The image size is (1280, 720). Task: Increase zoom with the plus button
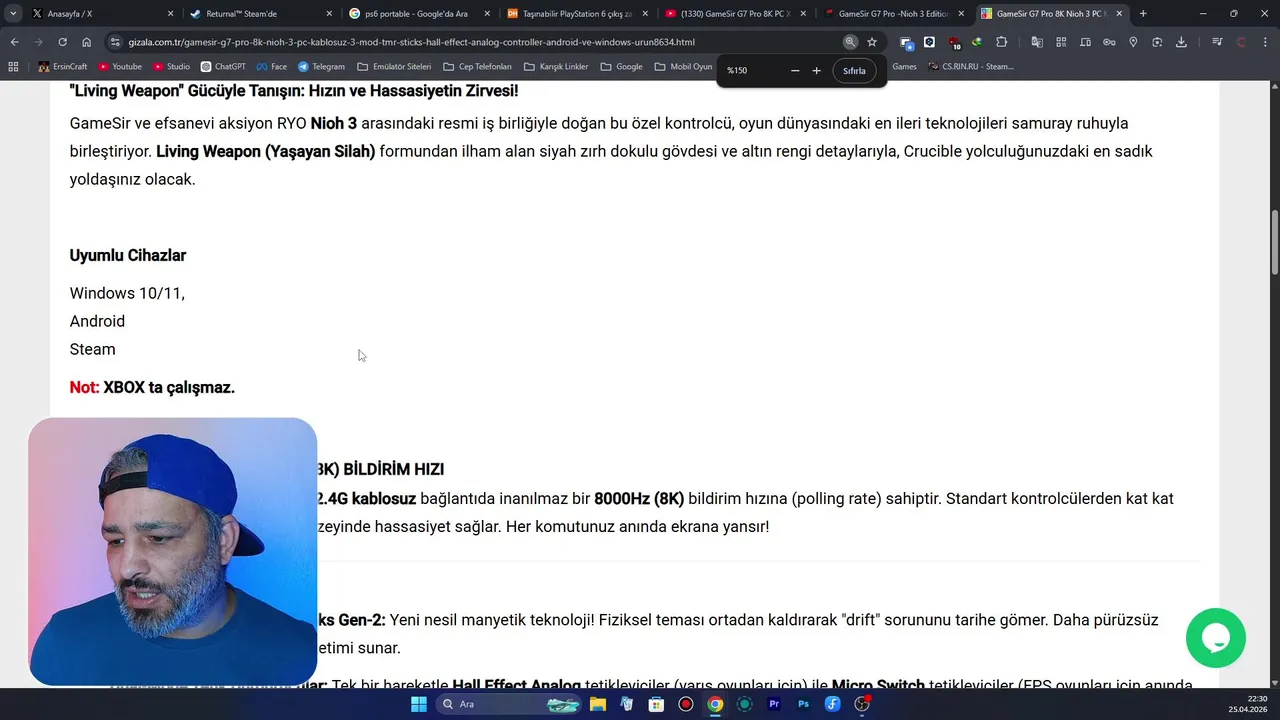pyautogui.click(x=816, y=71)
